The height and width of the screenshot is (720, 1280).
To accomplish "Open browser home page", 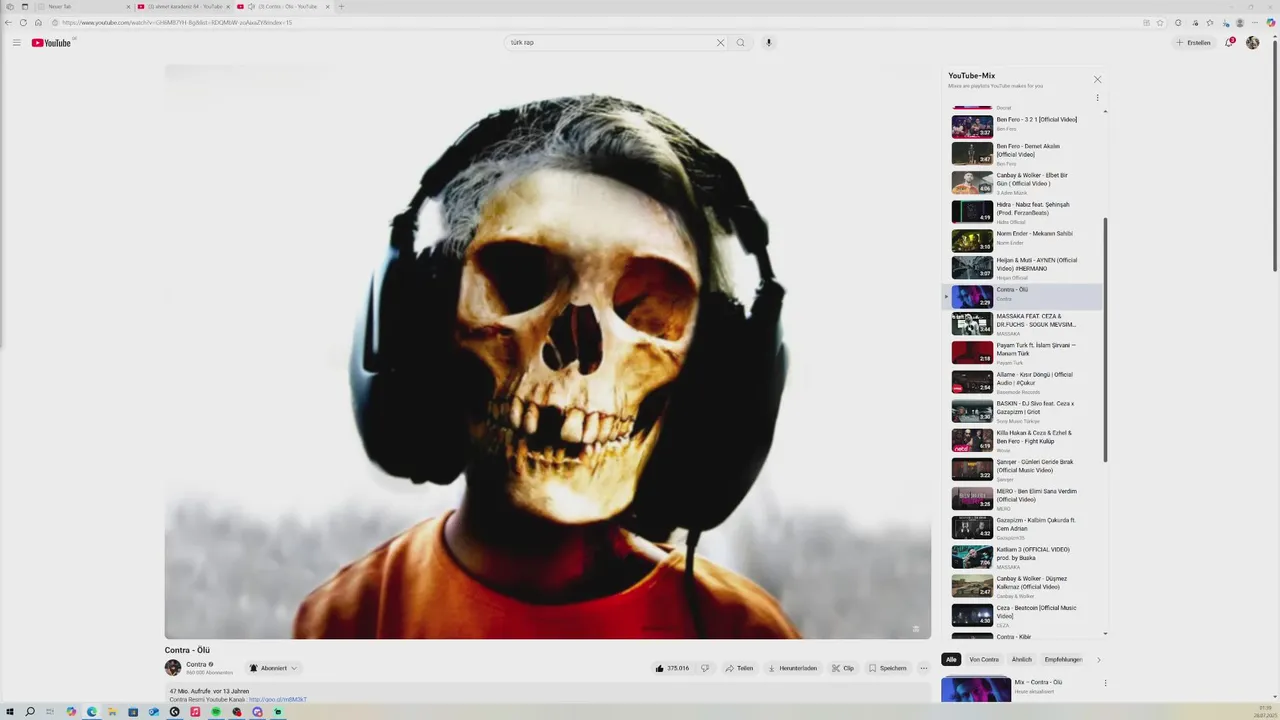I will (38, 22).
